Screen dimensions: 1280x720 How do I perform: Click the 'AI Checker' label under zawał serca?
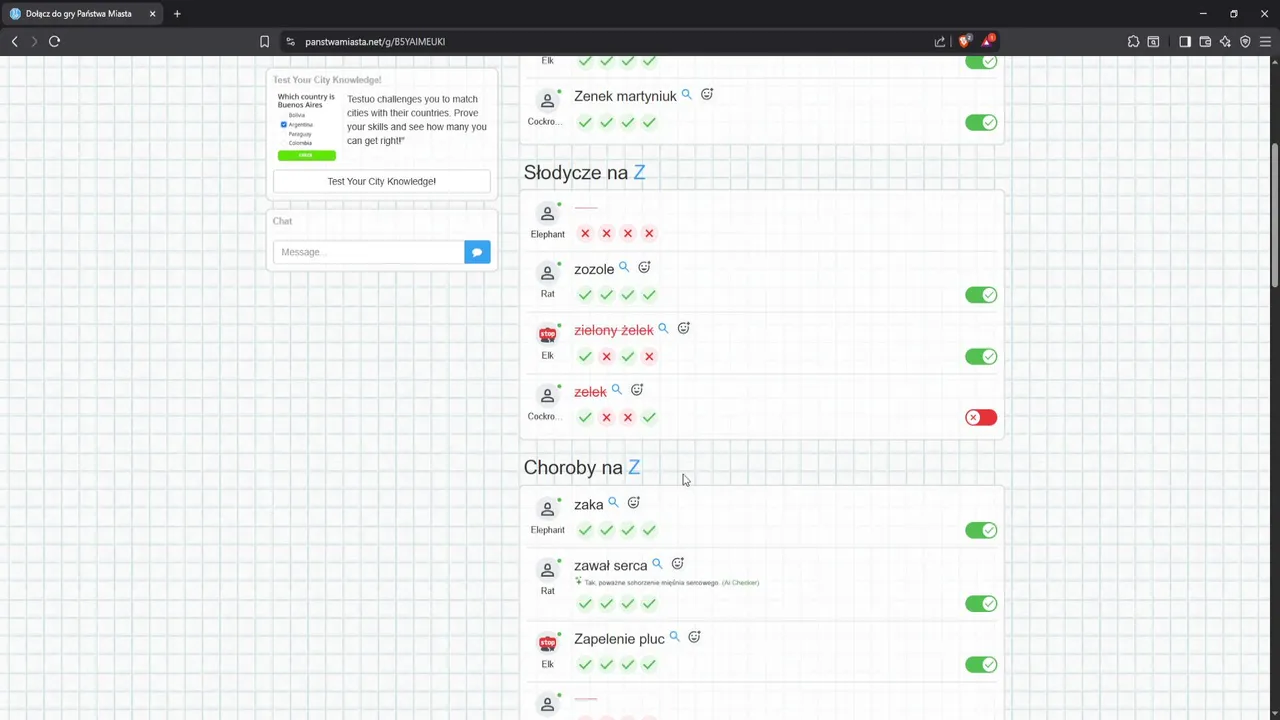pyautogui.click(x=740, y=582)
